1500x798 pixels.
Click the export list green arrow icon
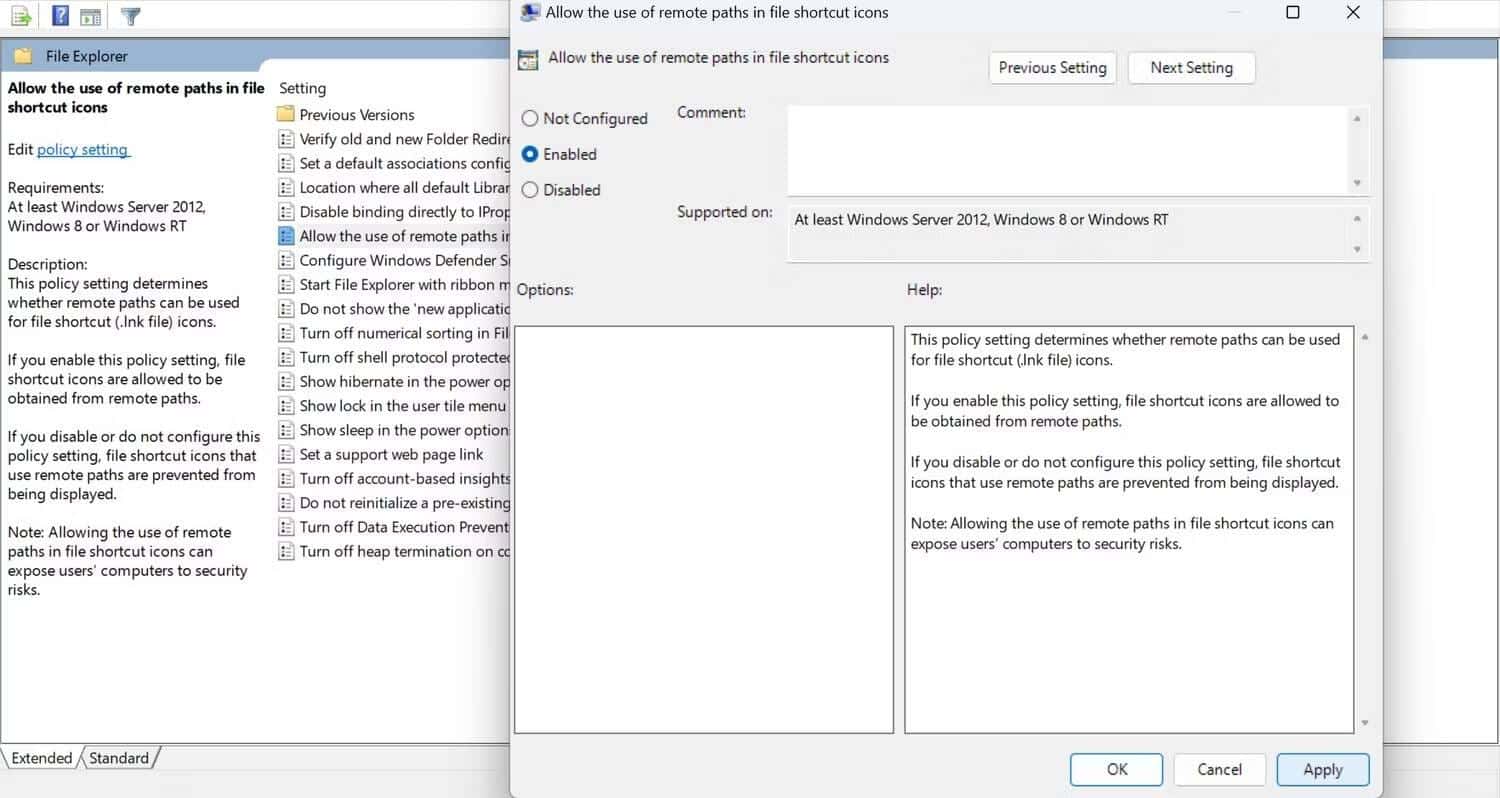20,16
